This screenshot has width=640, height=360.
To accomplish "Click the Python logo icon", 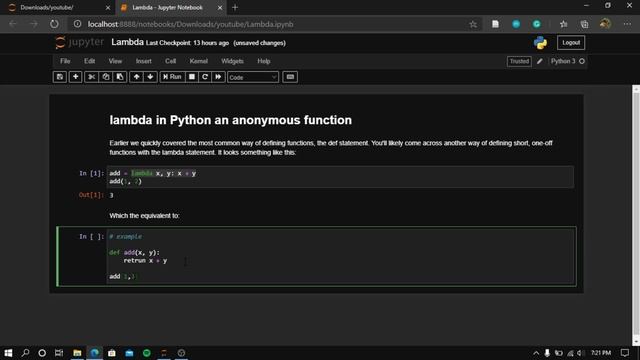I will (540, 42).
